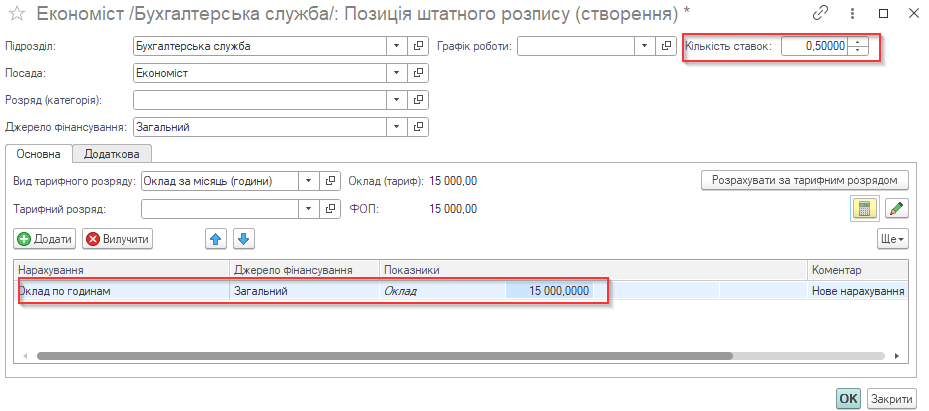Click the Кількість ставок value field
The height and width of the screenshot is (411, 929).
[x=815, y=46]
